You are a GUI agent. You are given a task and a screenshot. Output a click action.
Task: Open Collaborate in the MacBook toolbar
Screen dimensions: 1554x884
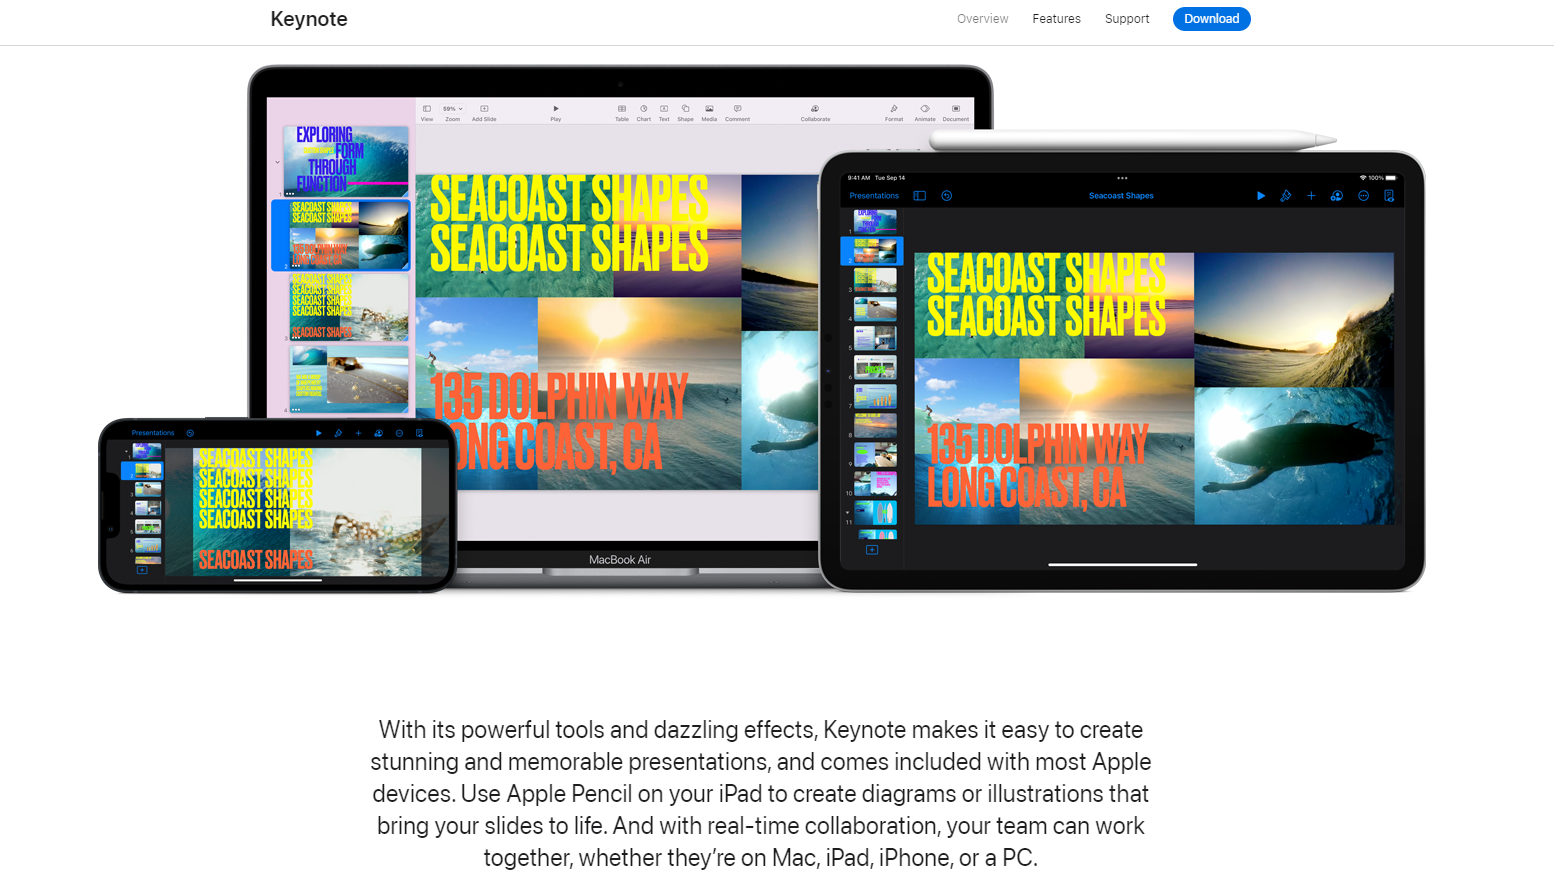tap(815, 109)
